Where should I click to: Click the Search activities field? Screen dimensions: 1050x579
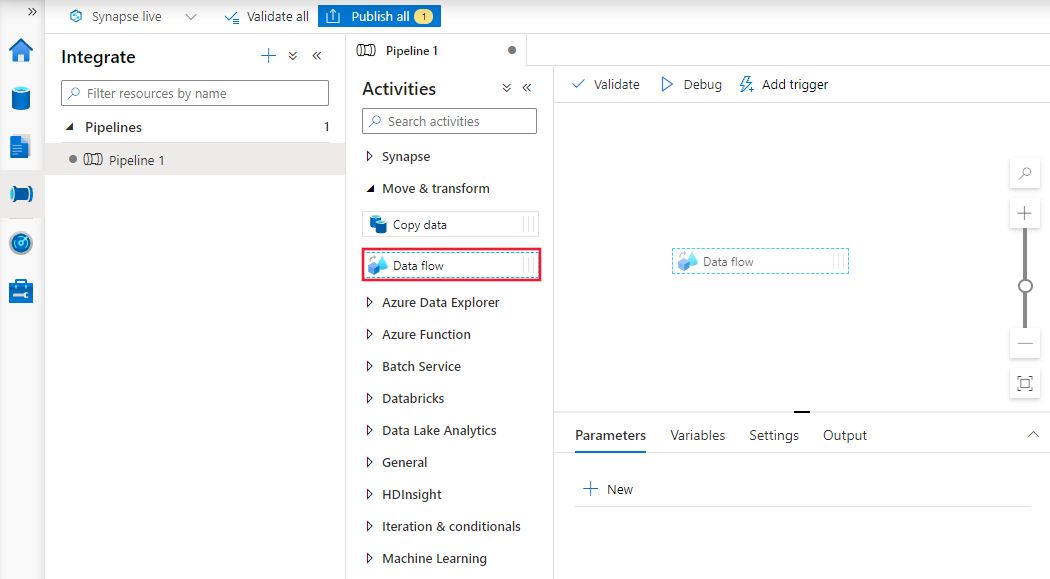point(449,120)
